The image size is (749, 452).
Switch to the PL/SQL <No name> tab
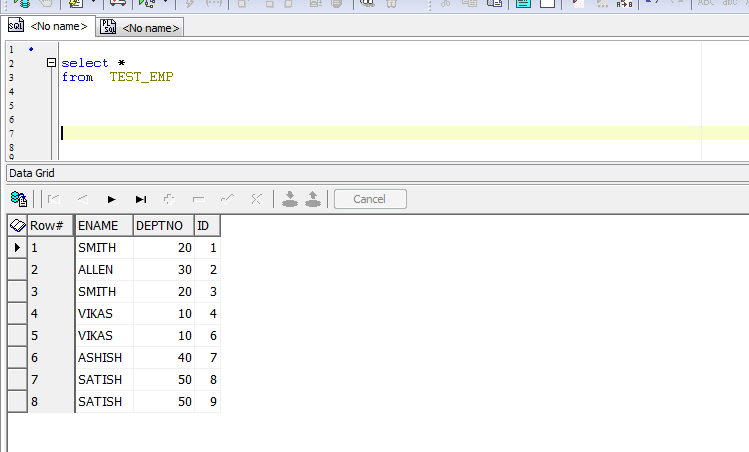[141, 27]
